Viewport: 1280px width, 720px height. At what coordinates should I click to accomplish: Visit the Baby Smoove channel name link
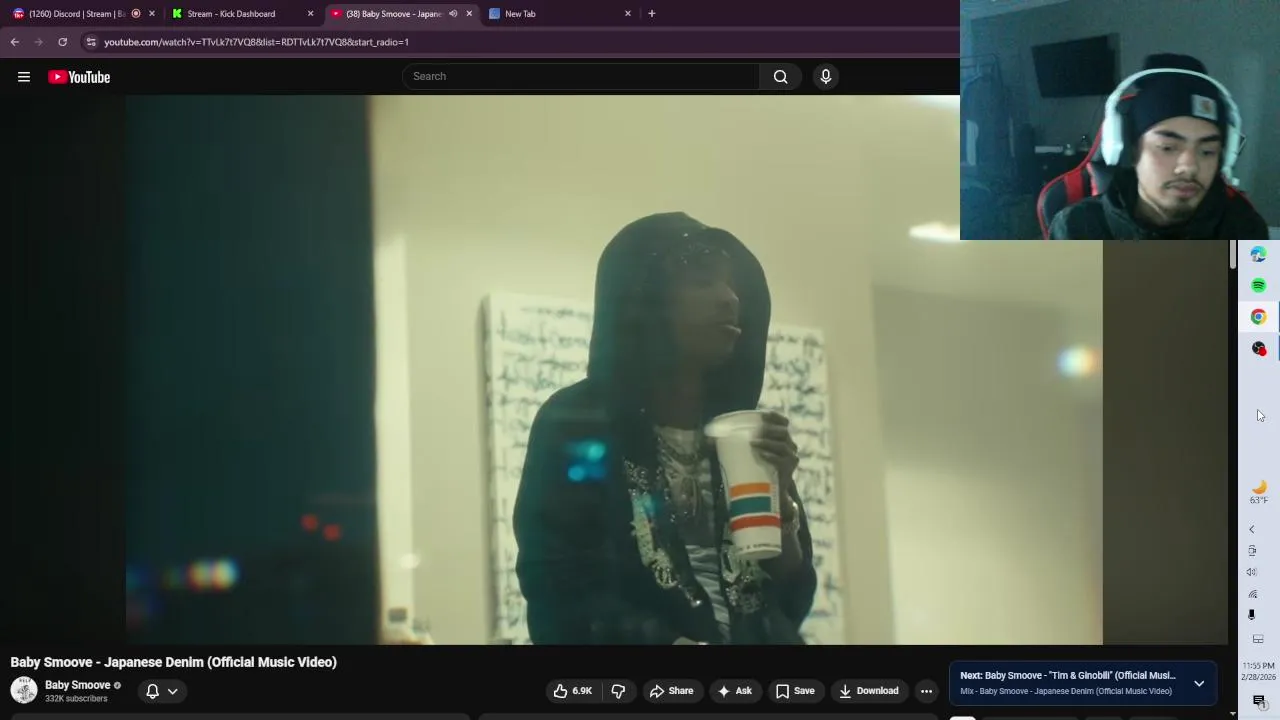click(77, 685)
